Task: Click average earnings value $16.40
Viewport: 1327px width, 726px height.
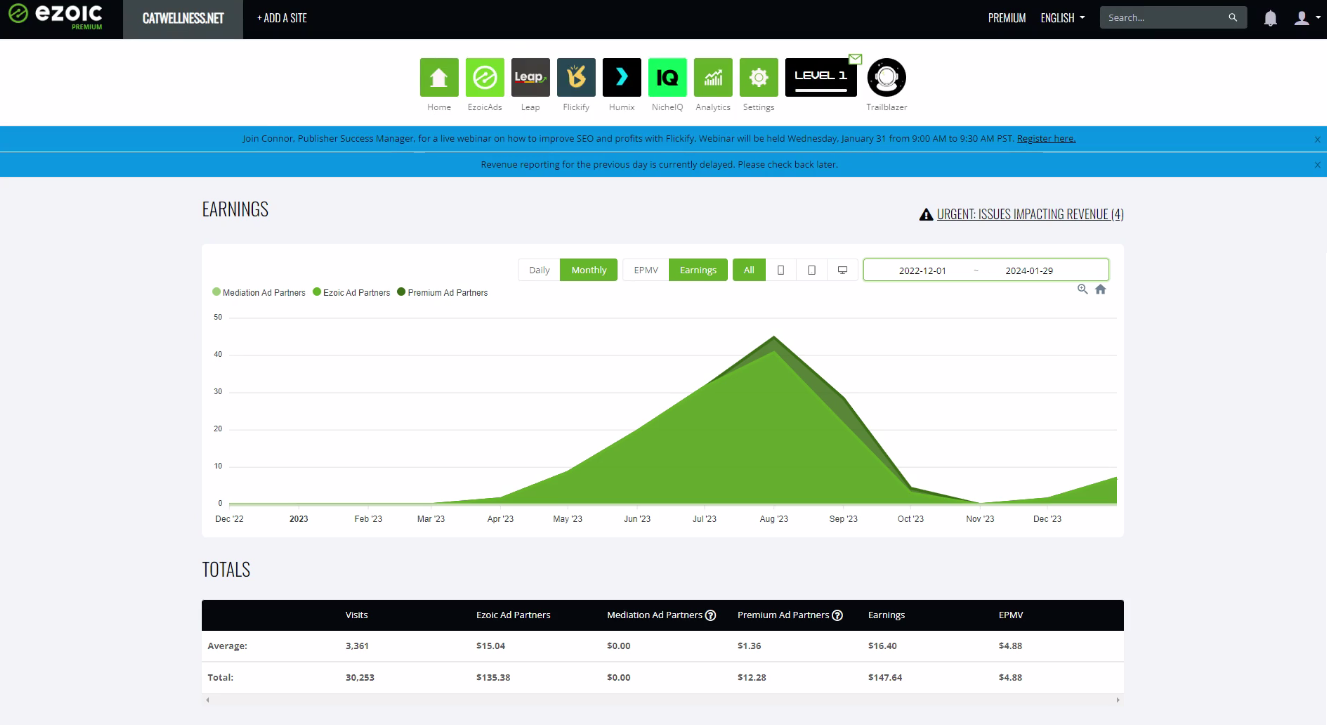Action: pyautogui.click(x=882, y=646)
